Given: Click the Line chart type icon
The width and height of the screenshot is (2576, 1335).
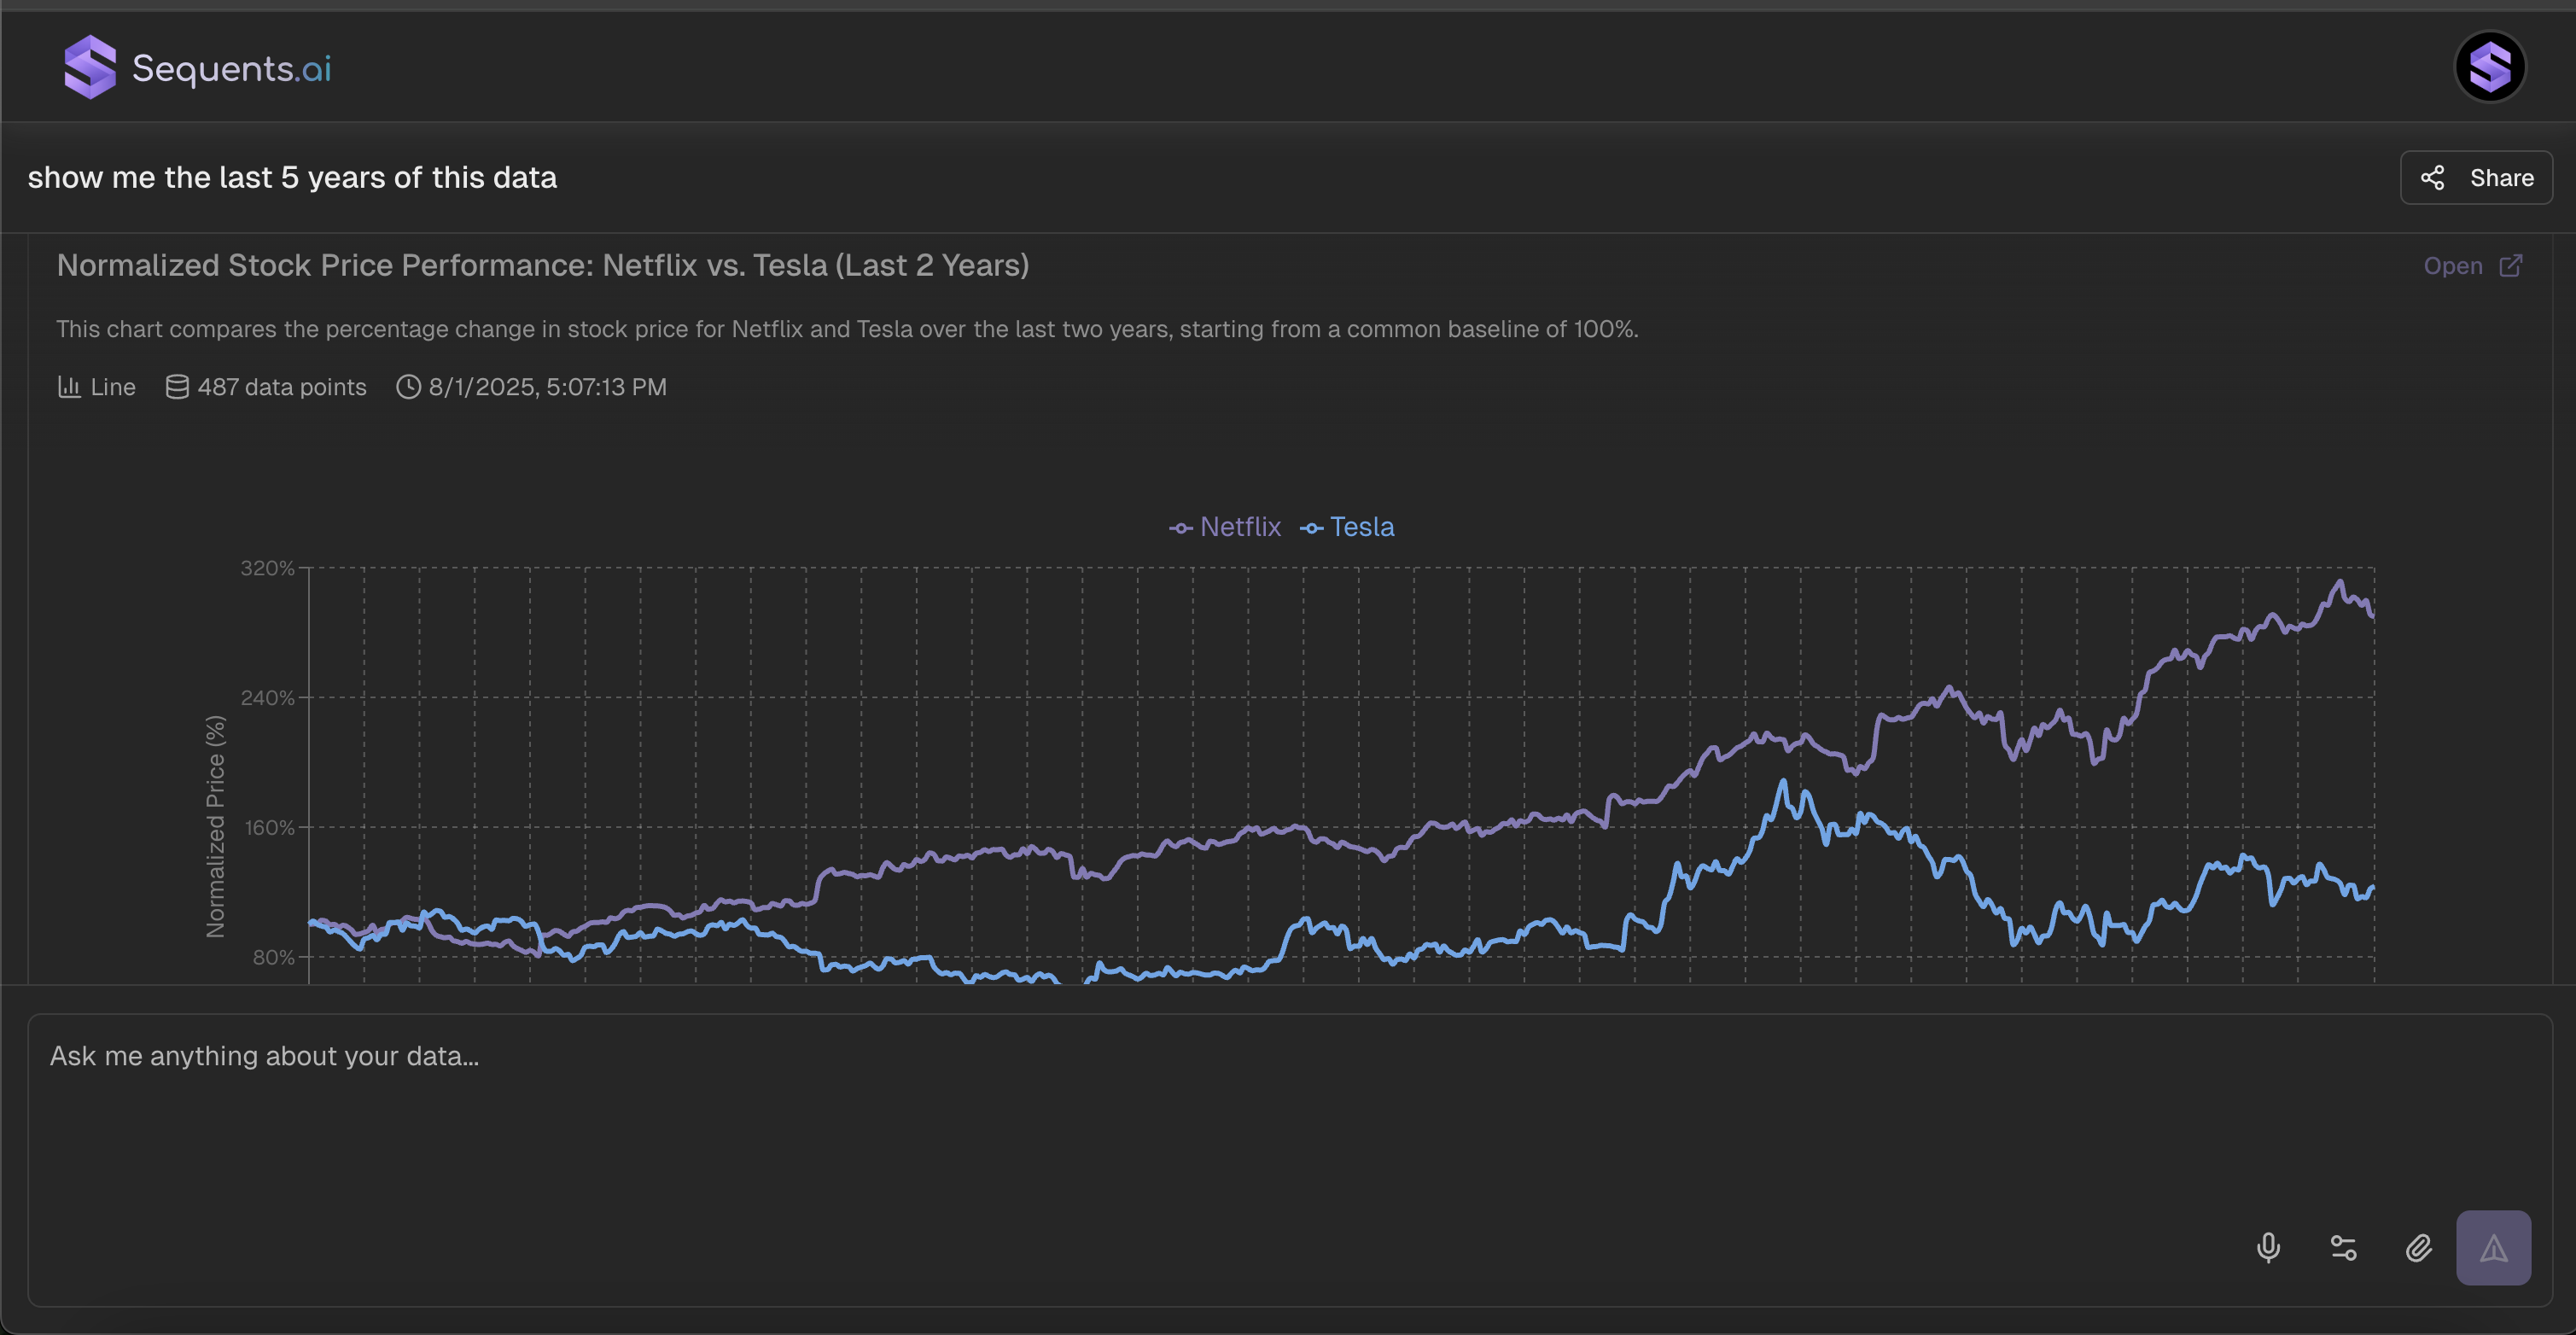Looking at the screenshot, I should 69,387.
